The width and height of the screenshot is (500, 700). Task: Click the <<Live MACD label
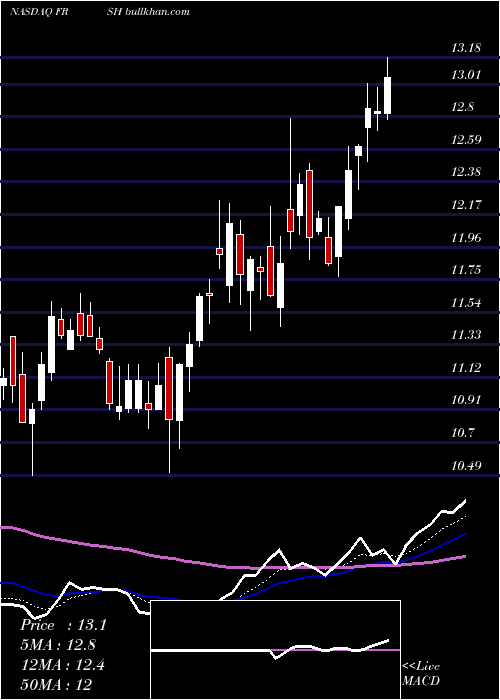click(421, 673)
